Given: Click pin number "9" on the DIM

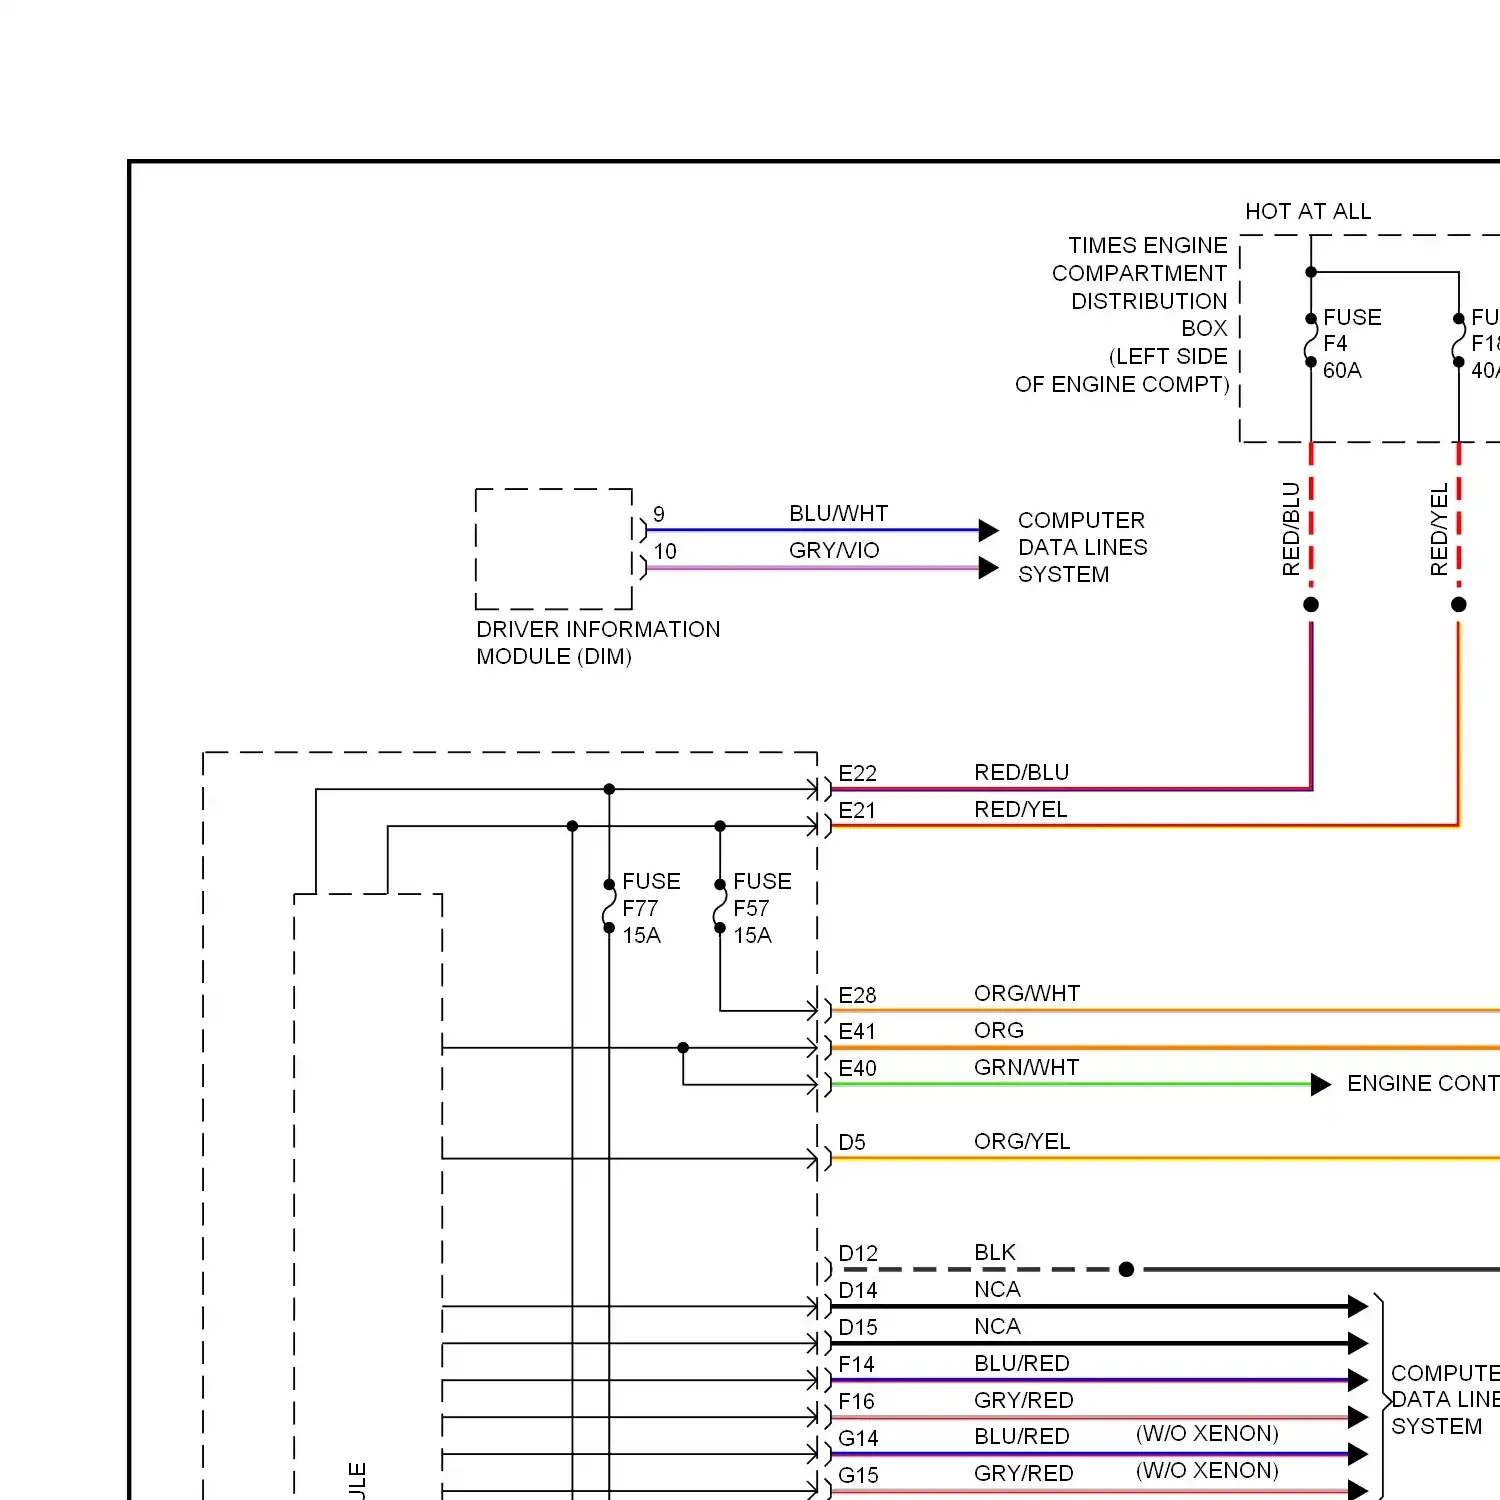Looking at the screenshot, I should point(659,514).
